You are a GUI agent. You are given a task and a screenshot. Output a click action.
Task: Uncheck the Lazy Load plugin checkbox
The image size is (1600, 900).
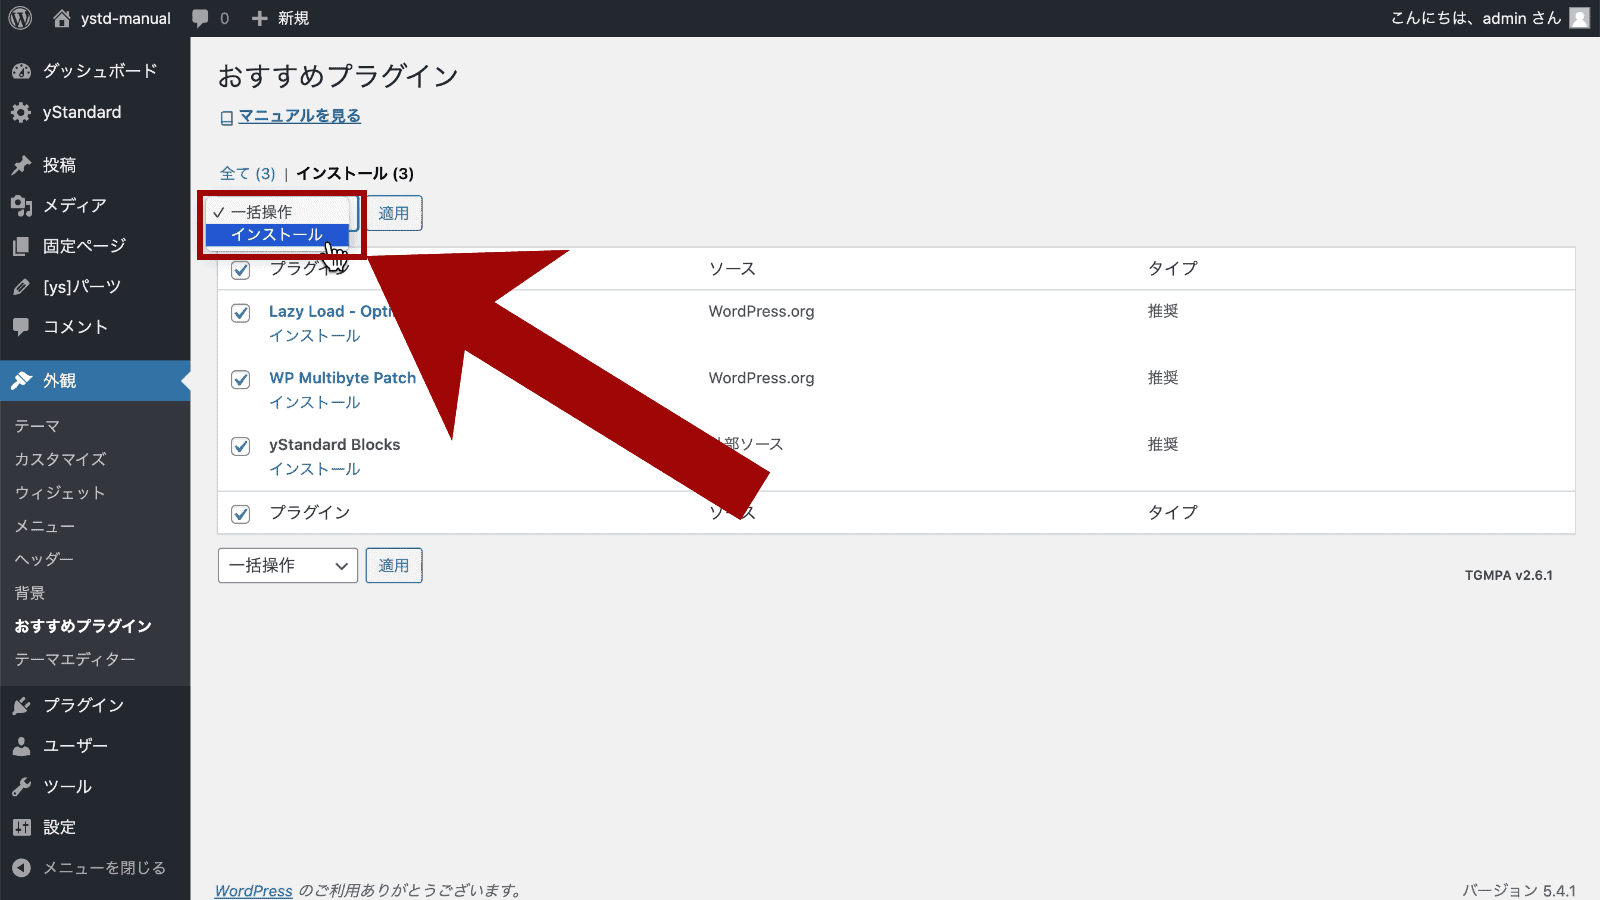[241, 313]
